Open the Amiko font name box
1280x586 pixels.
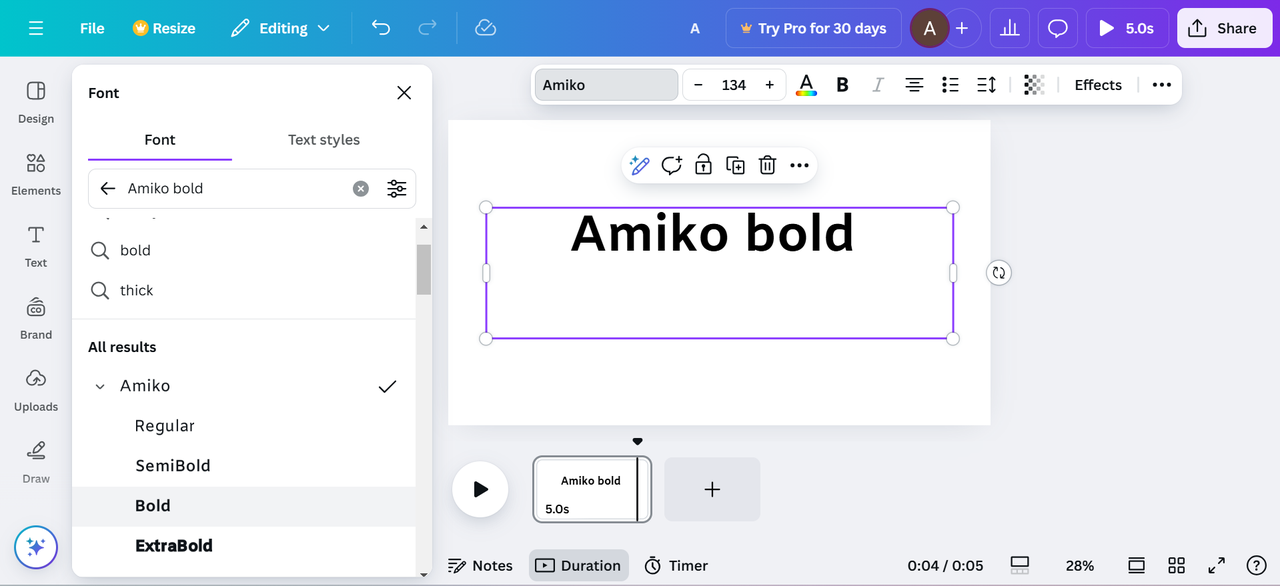(x=606, y=85)
